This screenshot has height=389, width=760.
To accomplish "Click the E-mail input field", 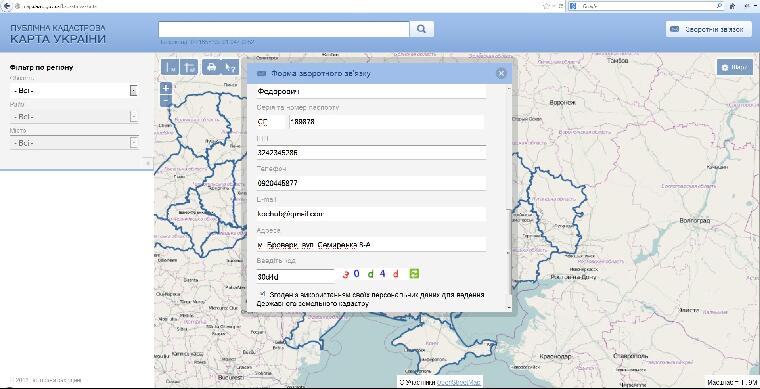I will (x=371, y=214).
